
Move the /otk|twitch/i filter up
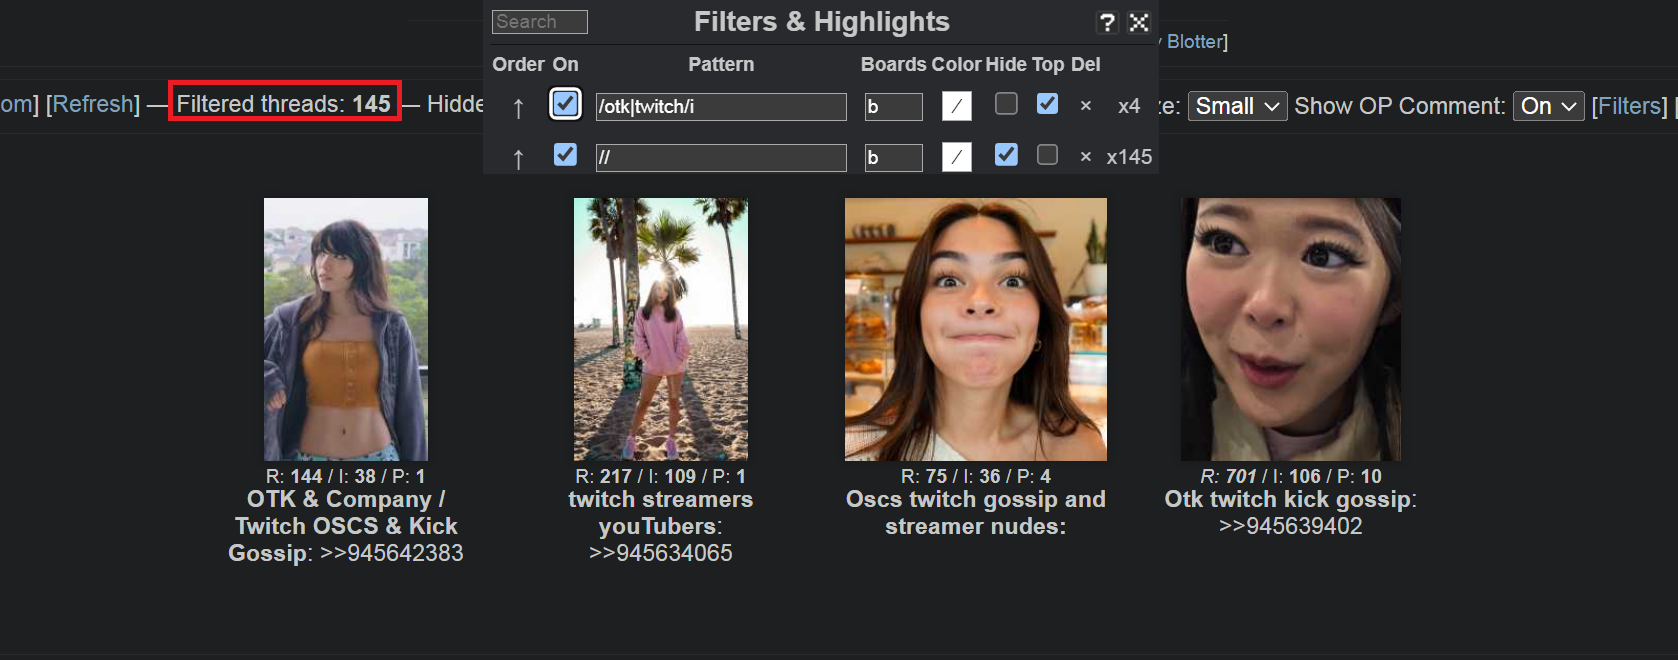pos(518,107)
